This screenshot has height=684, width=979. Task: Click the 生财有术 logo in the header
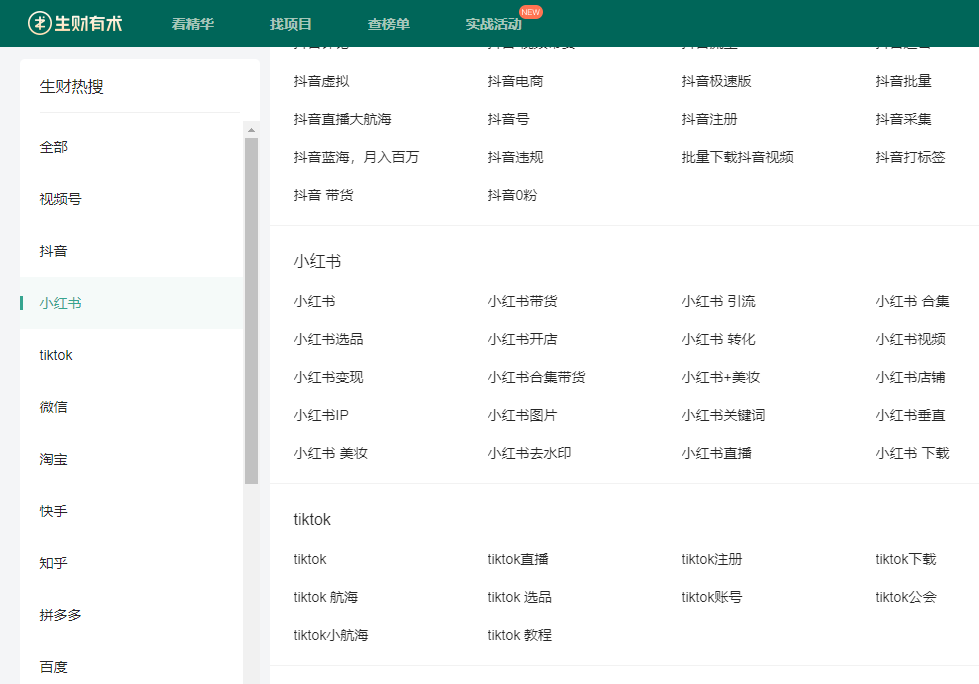pyautogui.click(x=75, y=24)
